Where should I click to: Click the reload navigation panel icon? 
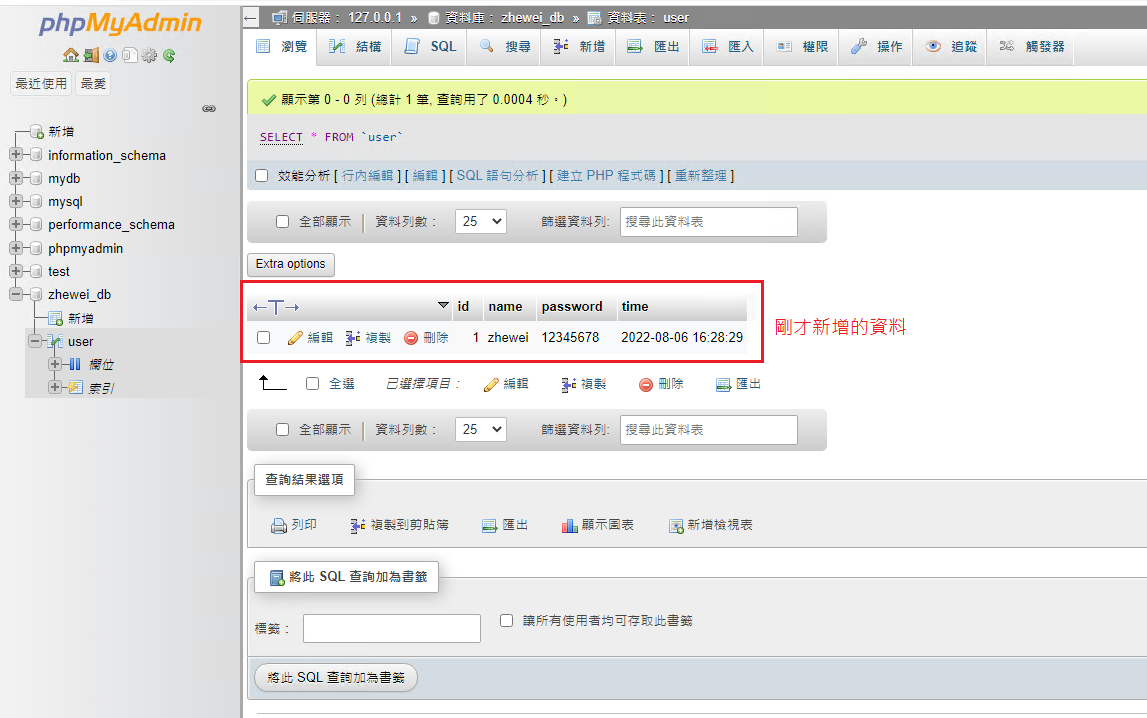point(169,56)
